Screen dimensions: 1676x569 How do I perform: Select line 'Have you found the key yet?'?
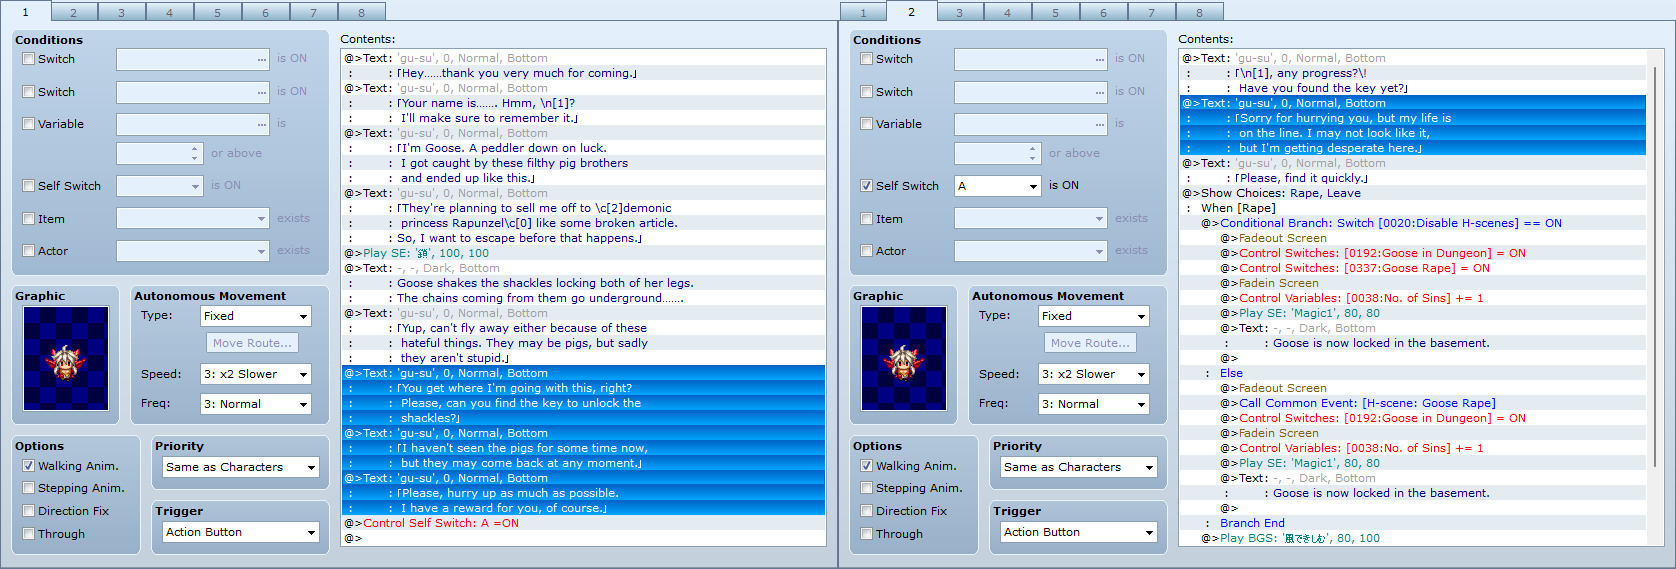[x=1412, y=88]
